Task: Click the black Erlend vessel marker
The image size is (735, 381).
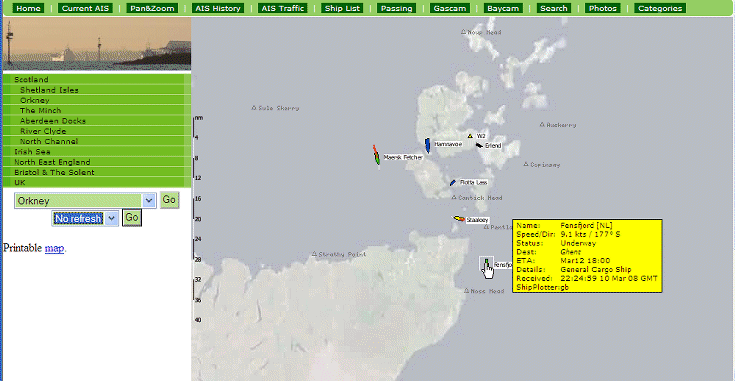Action: 479,146
